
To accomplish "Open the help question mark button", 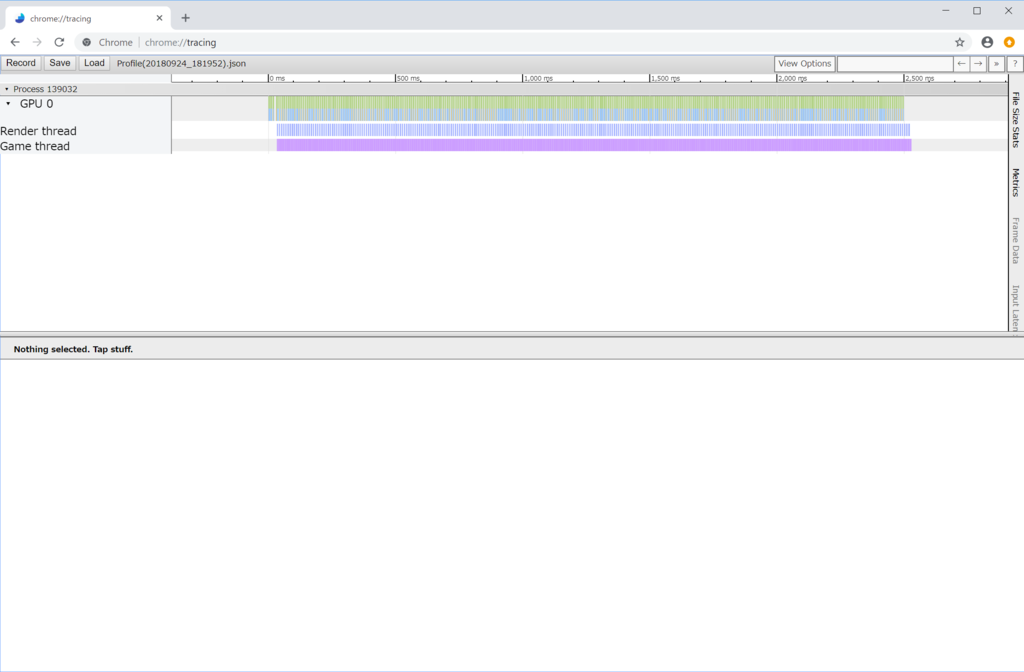I will 1014,64.
